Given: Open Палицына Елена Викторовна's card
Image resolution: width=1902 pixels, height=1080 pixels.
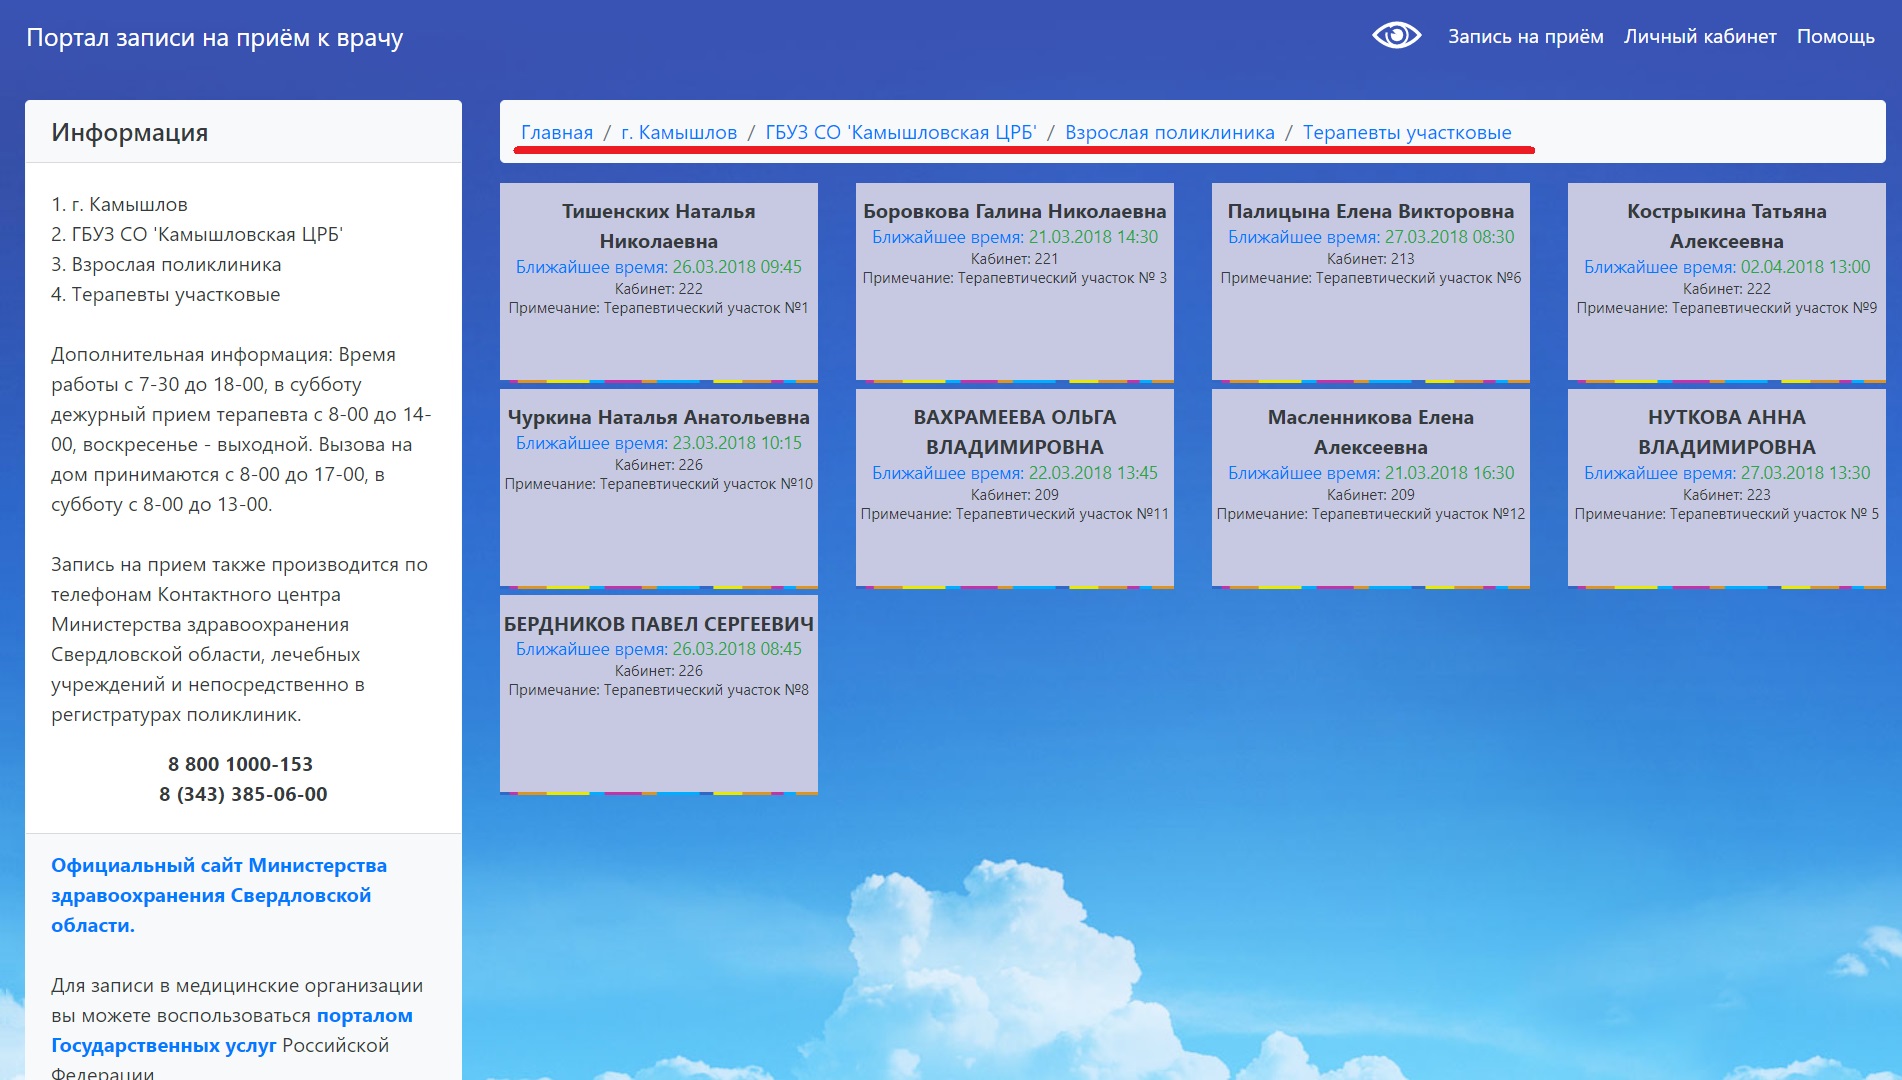Looking at the screenshot, I should click(x=1370, y=280).
